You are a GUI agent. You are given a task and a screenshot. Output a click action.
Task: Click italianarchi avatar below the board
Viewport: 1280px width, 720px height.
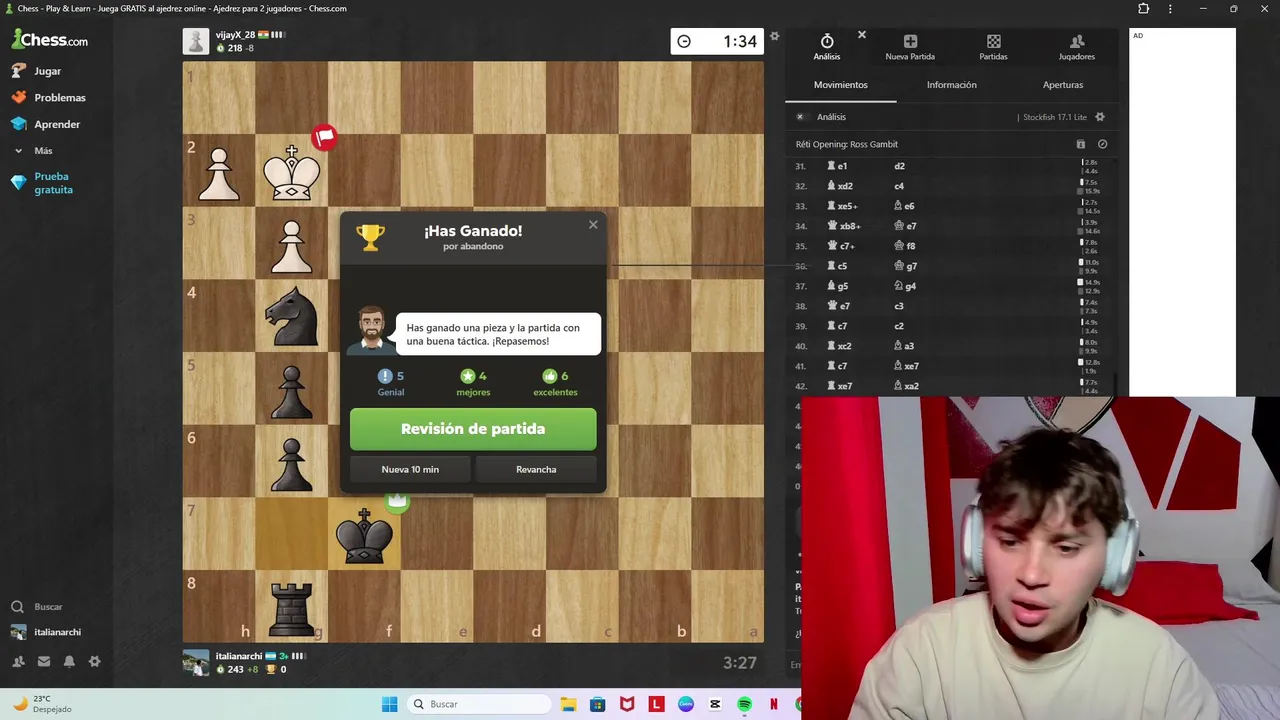196,662
